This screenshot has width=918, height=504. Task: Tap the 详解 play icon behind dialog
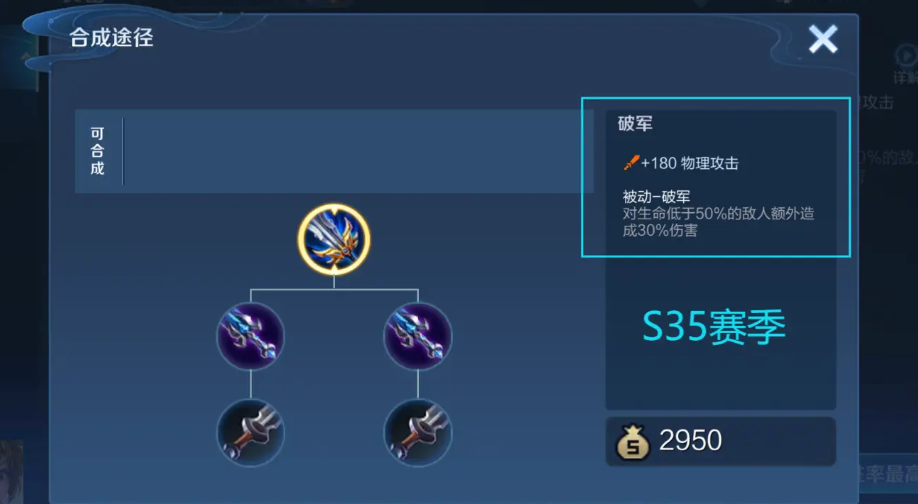click(905, 56)
